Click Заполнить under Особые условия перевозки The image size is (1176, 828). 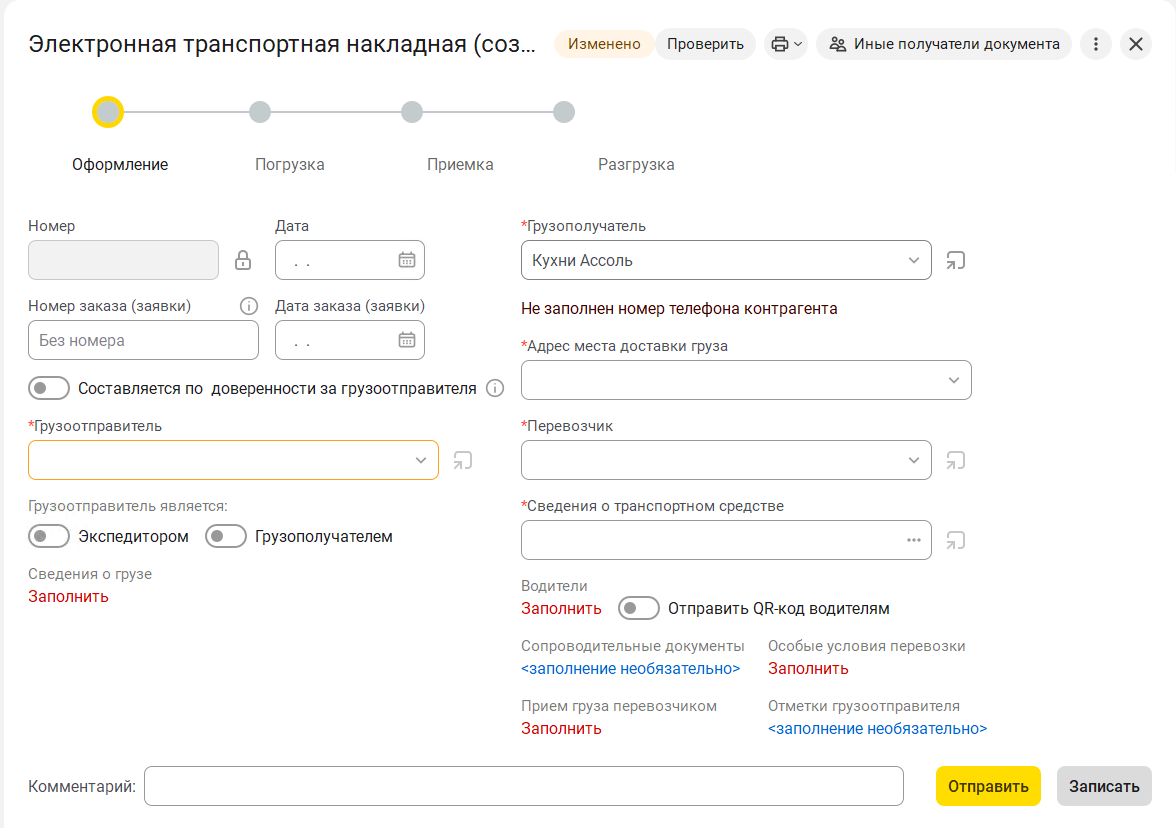808,668
